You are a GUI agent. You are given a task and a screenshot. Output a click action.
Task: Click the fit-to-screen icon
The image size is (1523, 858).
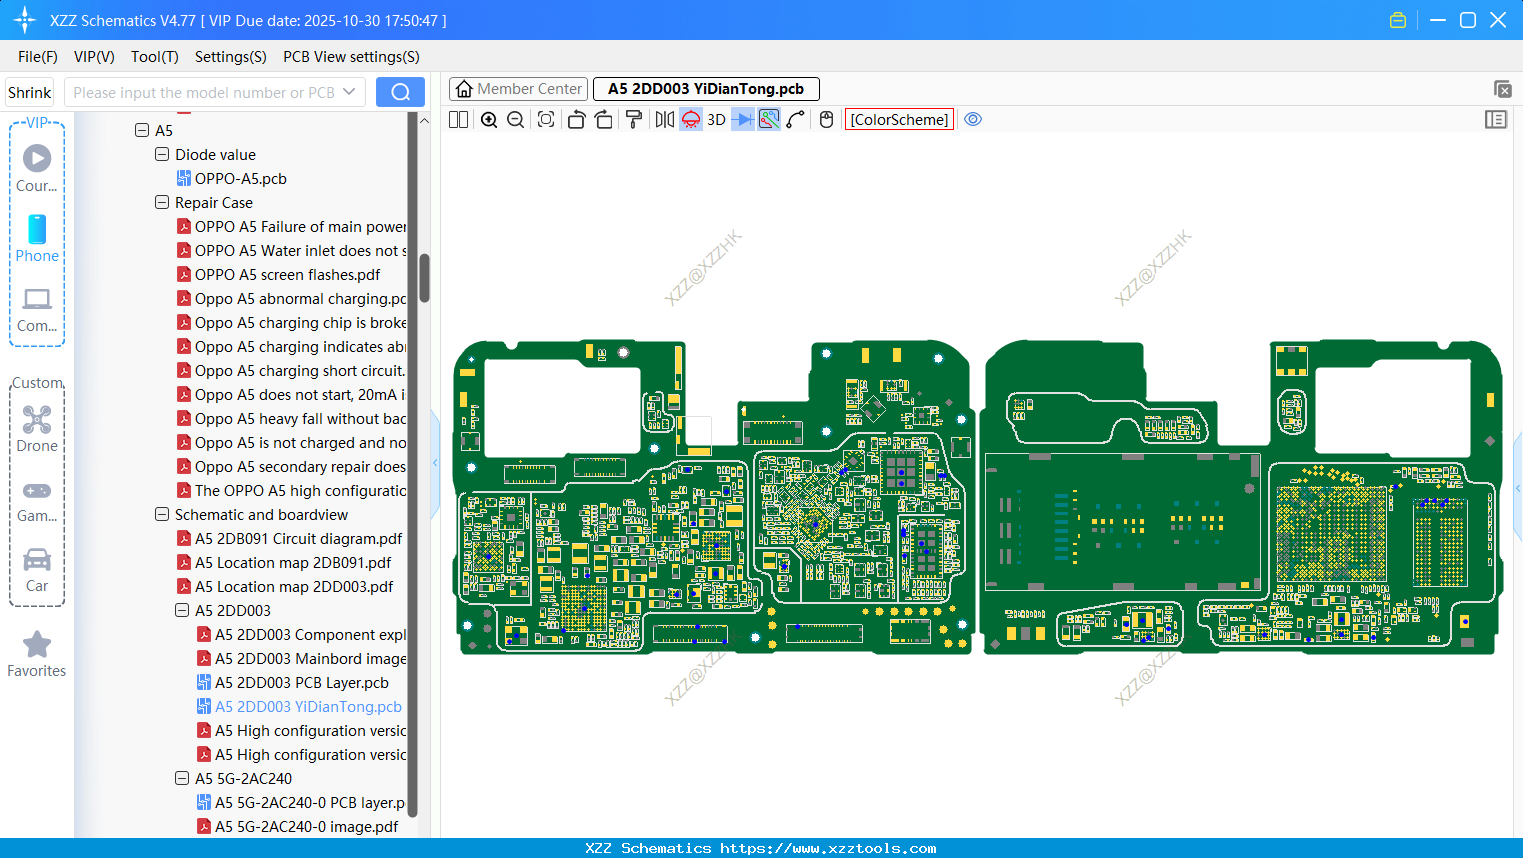click(546, 120)
